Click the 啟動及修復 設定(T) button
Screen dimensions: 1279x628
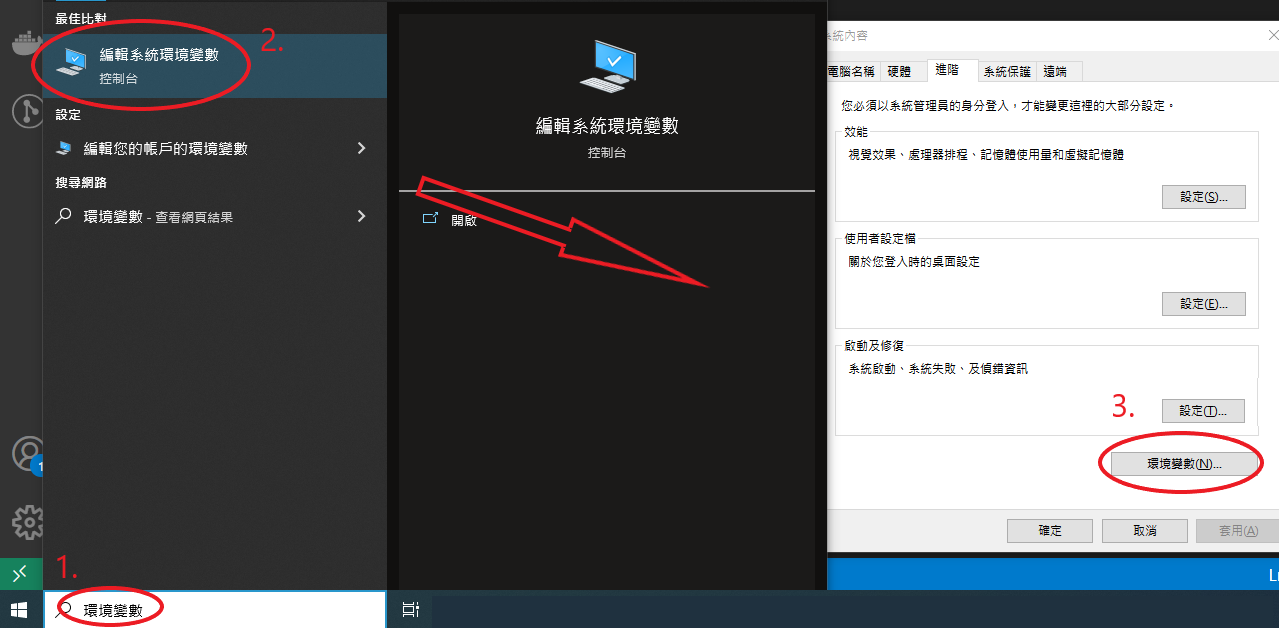coord(1202,410)
